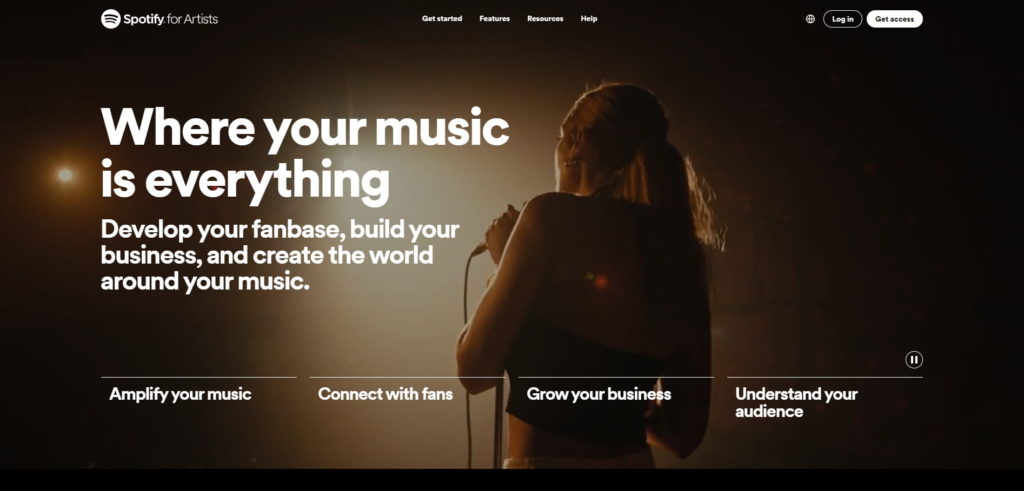This screenshot has width=1024, height=491.
Task: Click the Get access button
Action: tap(894, 19)
